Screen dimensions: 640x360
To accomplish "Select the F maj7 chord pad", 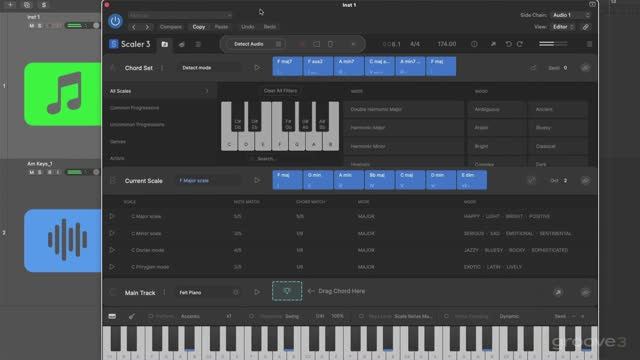I will coord(287,66).
